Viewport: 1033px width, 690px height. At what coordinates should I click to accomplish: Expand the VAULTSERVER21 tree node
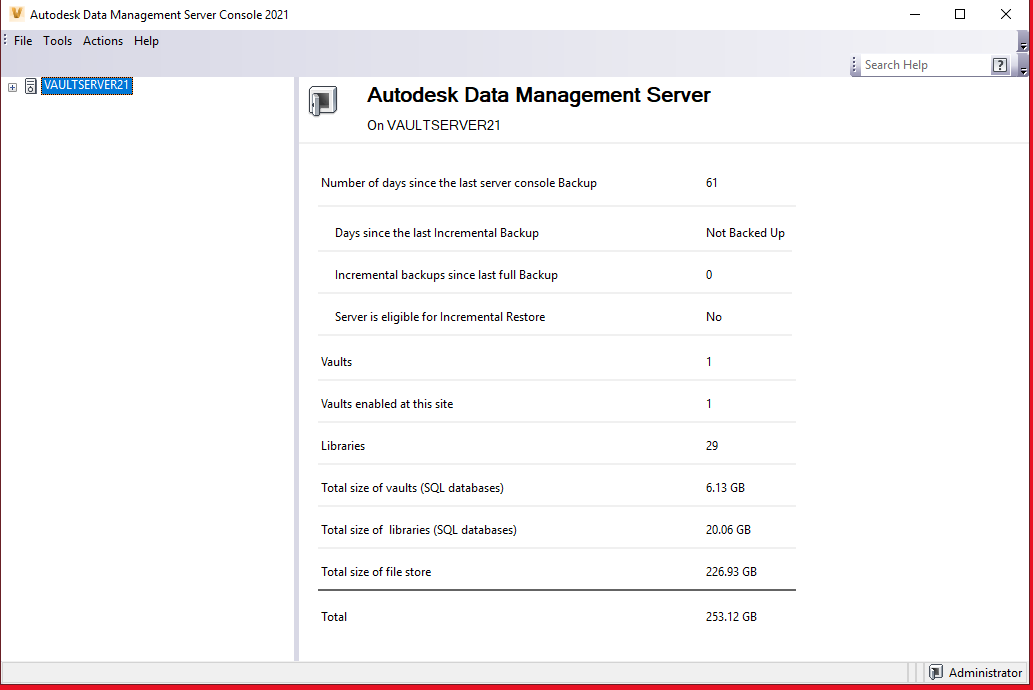click(11, 87)
